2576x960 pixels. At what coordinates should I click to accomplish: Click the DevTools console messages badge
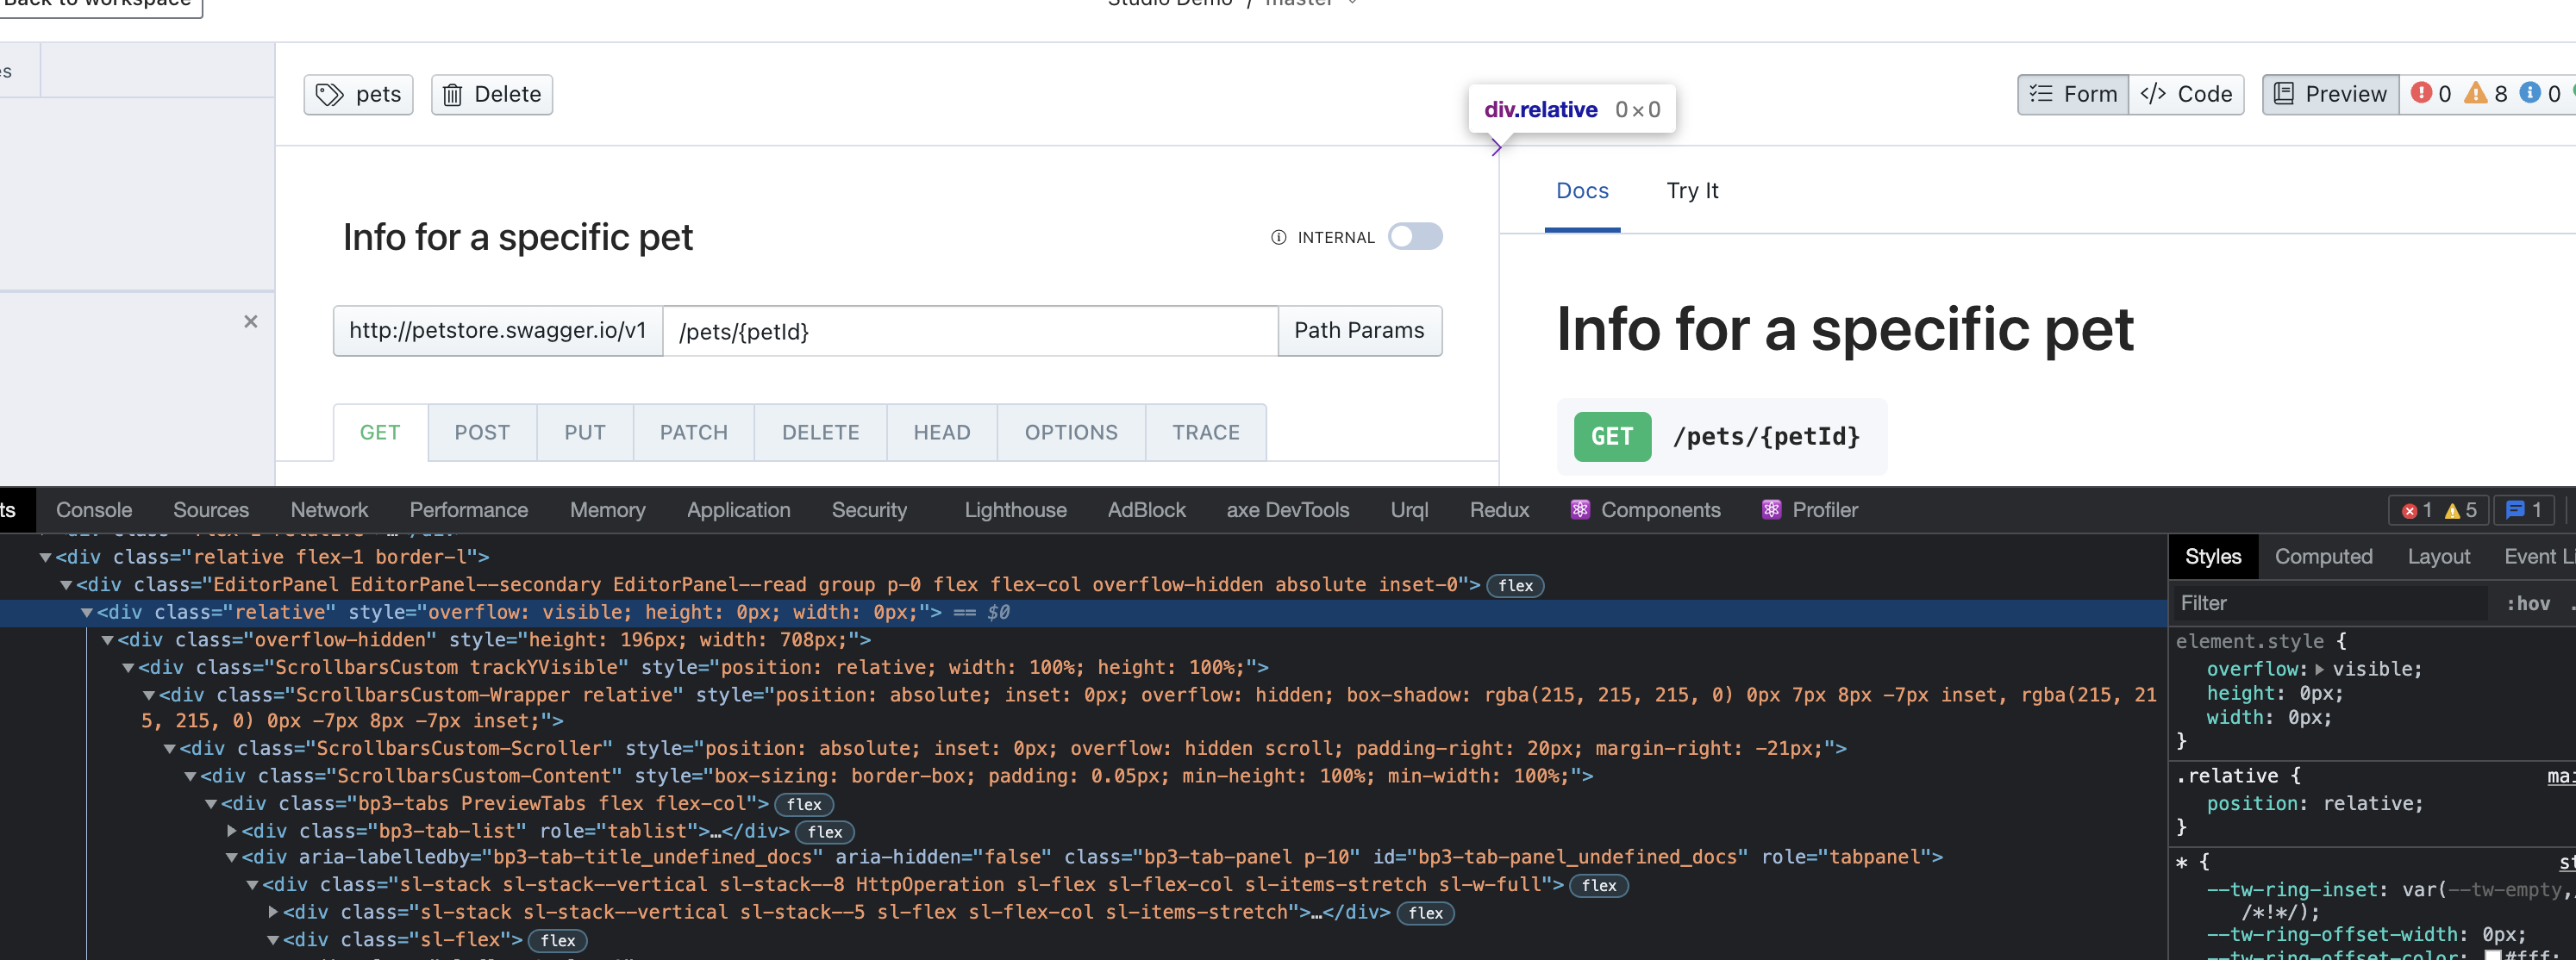point(2524,510)
